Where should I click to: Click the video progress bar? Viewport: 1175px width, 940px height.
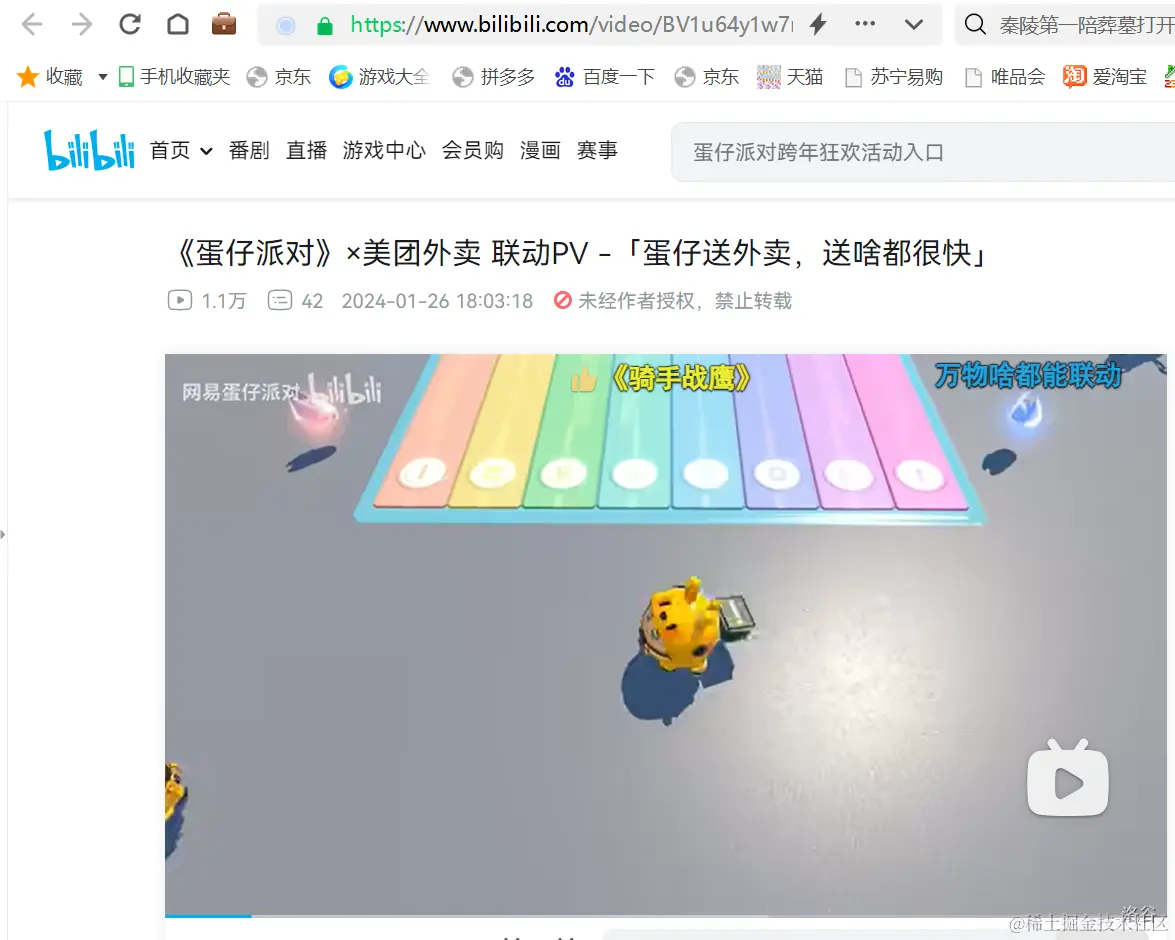click(665, 915)
